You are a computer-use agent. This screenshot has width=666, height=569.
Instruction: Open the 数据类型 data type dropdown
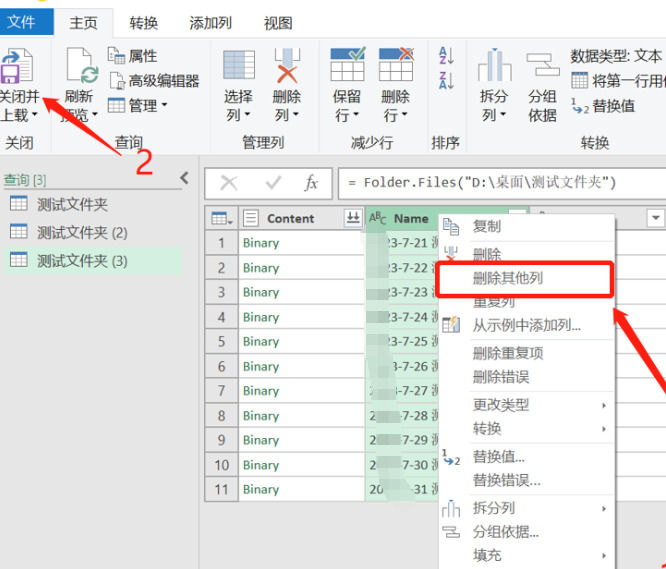(x=616, y=57)
